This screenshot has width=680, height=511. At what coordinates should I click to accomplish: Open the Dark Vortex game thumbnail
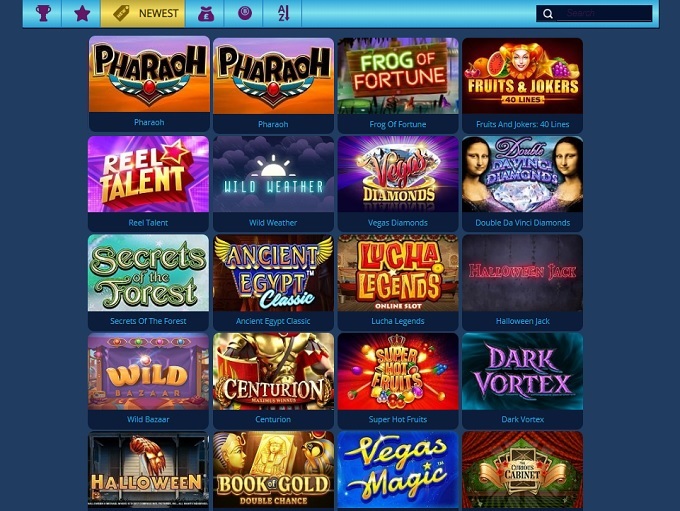click(x=522, y=371)
